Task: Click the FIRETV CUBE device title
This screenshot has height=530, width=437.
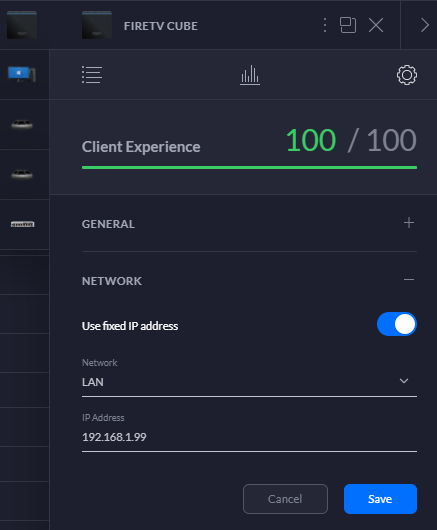Action: 161,26
